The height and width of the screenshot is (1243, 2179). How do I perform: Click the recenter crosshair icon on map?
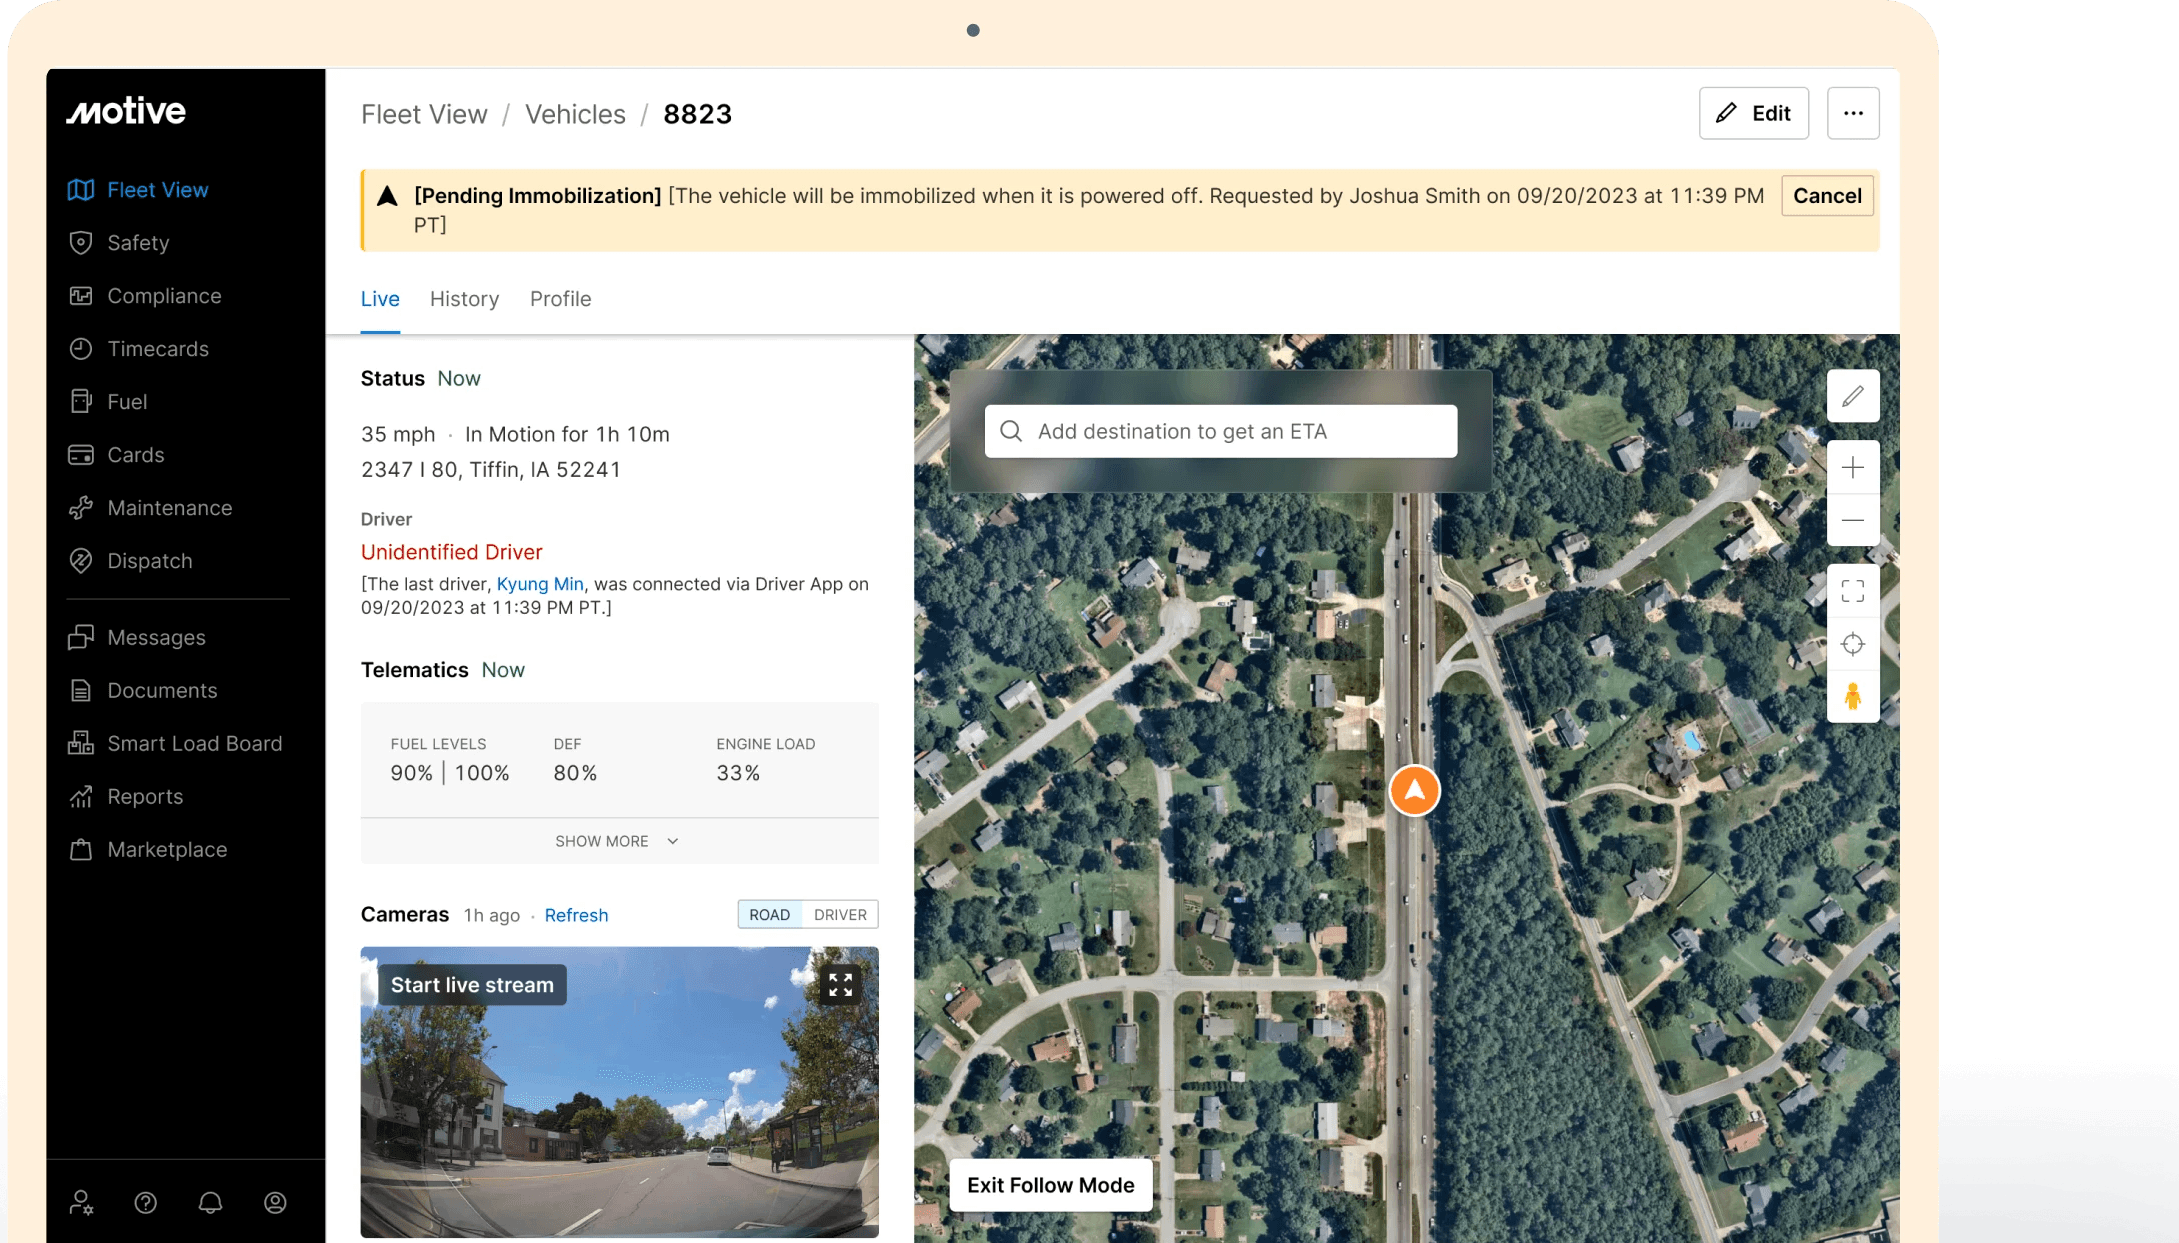coord(1852,644)
